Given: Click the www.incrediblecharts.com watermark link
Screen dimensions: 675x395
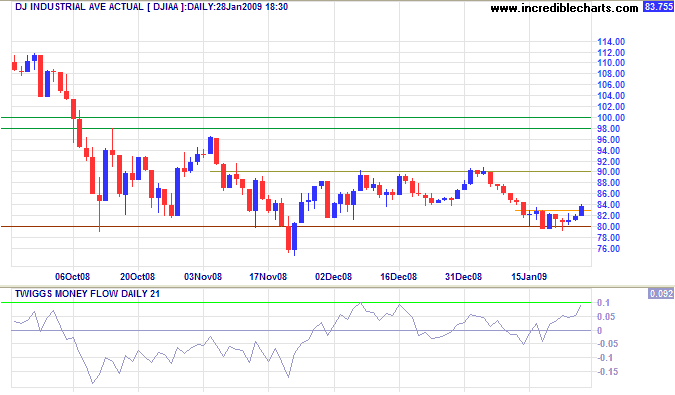Looking at the screenshot, I should click(x=564, y=8).
